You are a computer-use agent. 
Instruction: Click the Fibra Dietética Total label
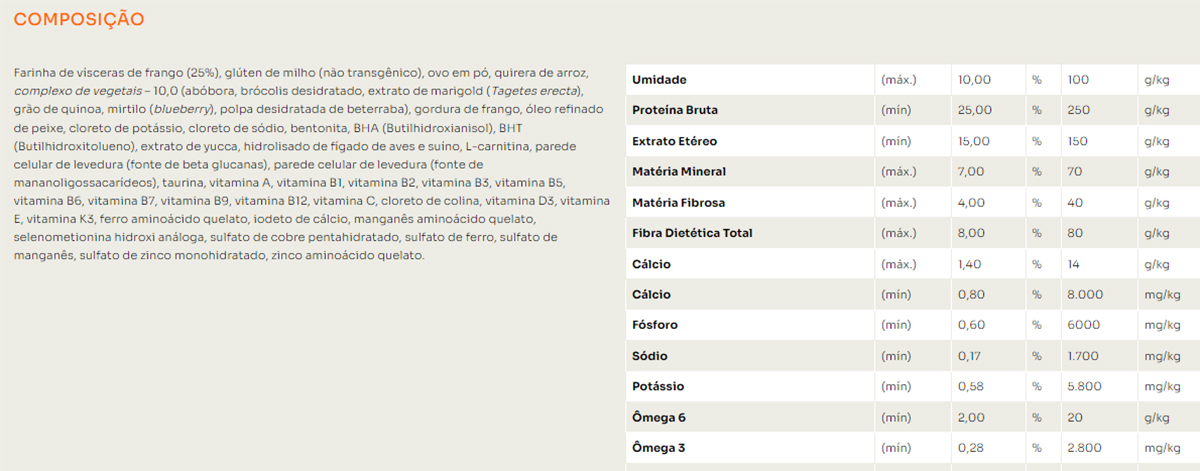tap(692, 233)
